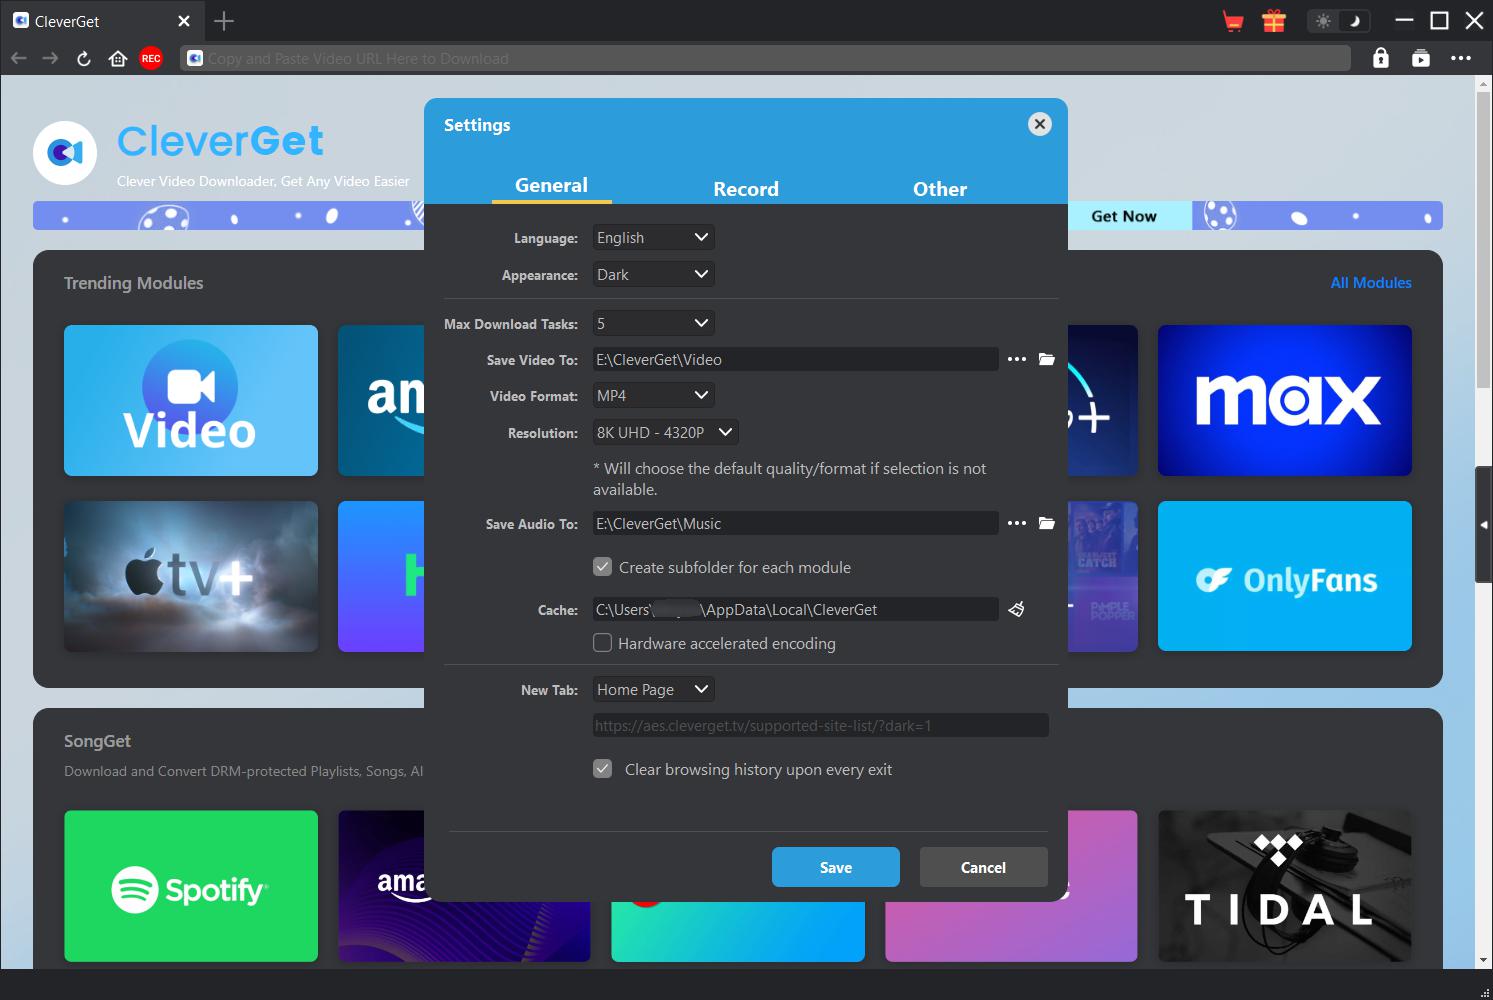Click the CleverGet logo icon
The height and width of the screenshot is (1000, 1493).
click(65, 153)
